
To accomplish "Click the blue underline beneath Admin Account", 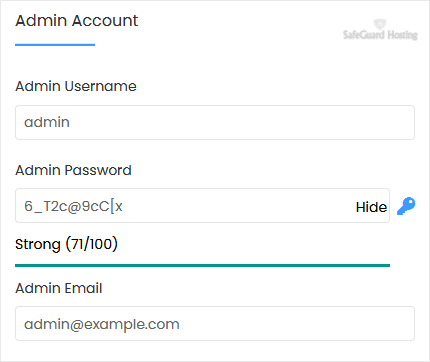I will coord(55,45).
